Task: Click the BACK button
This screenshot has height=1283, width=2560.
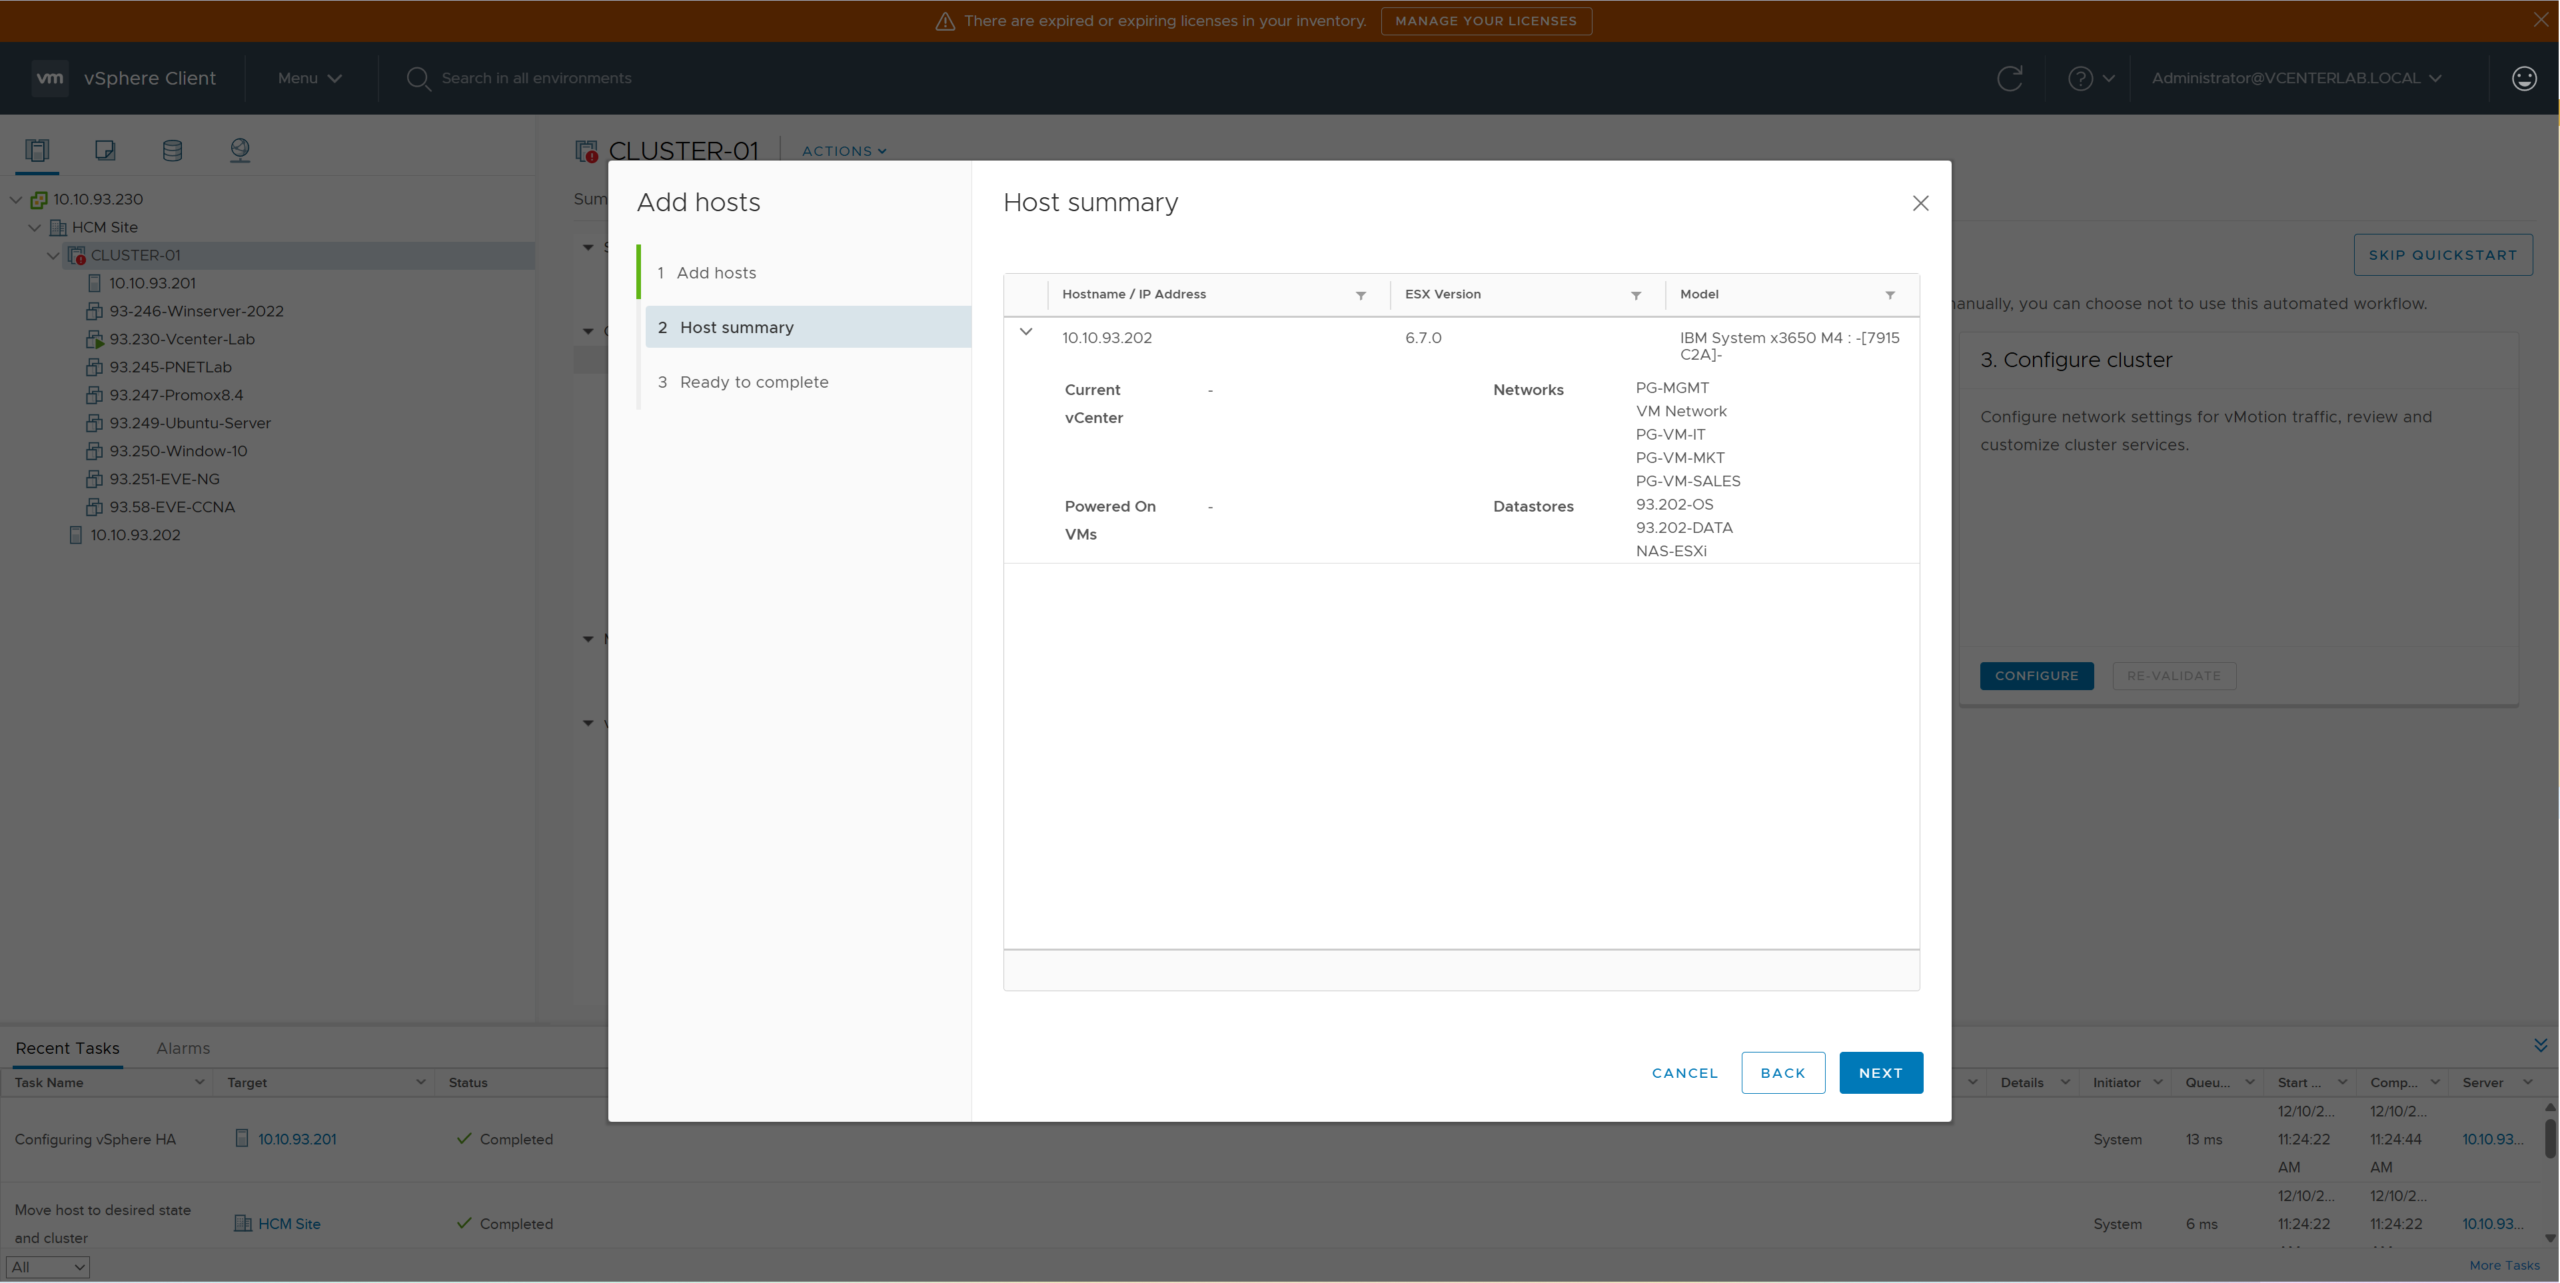Action: (x=1782, y=1073)
